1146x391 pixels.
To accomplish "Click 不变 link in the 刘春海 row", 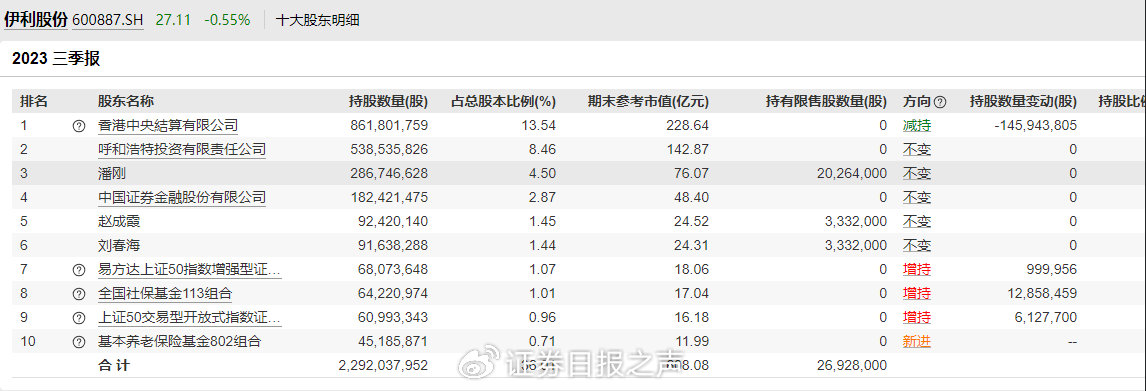I will click(917, 246).
